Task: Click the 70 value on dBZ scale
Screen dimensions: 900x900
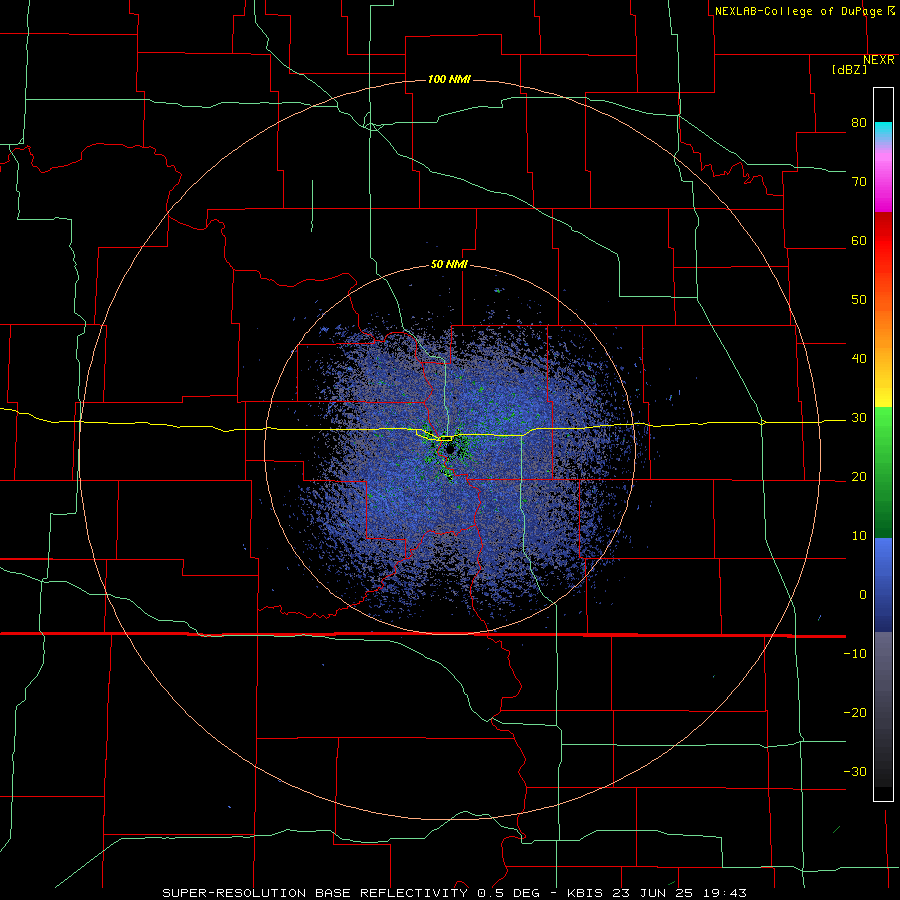Action: pos(859,182)
